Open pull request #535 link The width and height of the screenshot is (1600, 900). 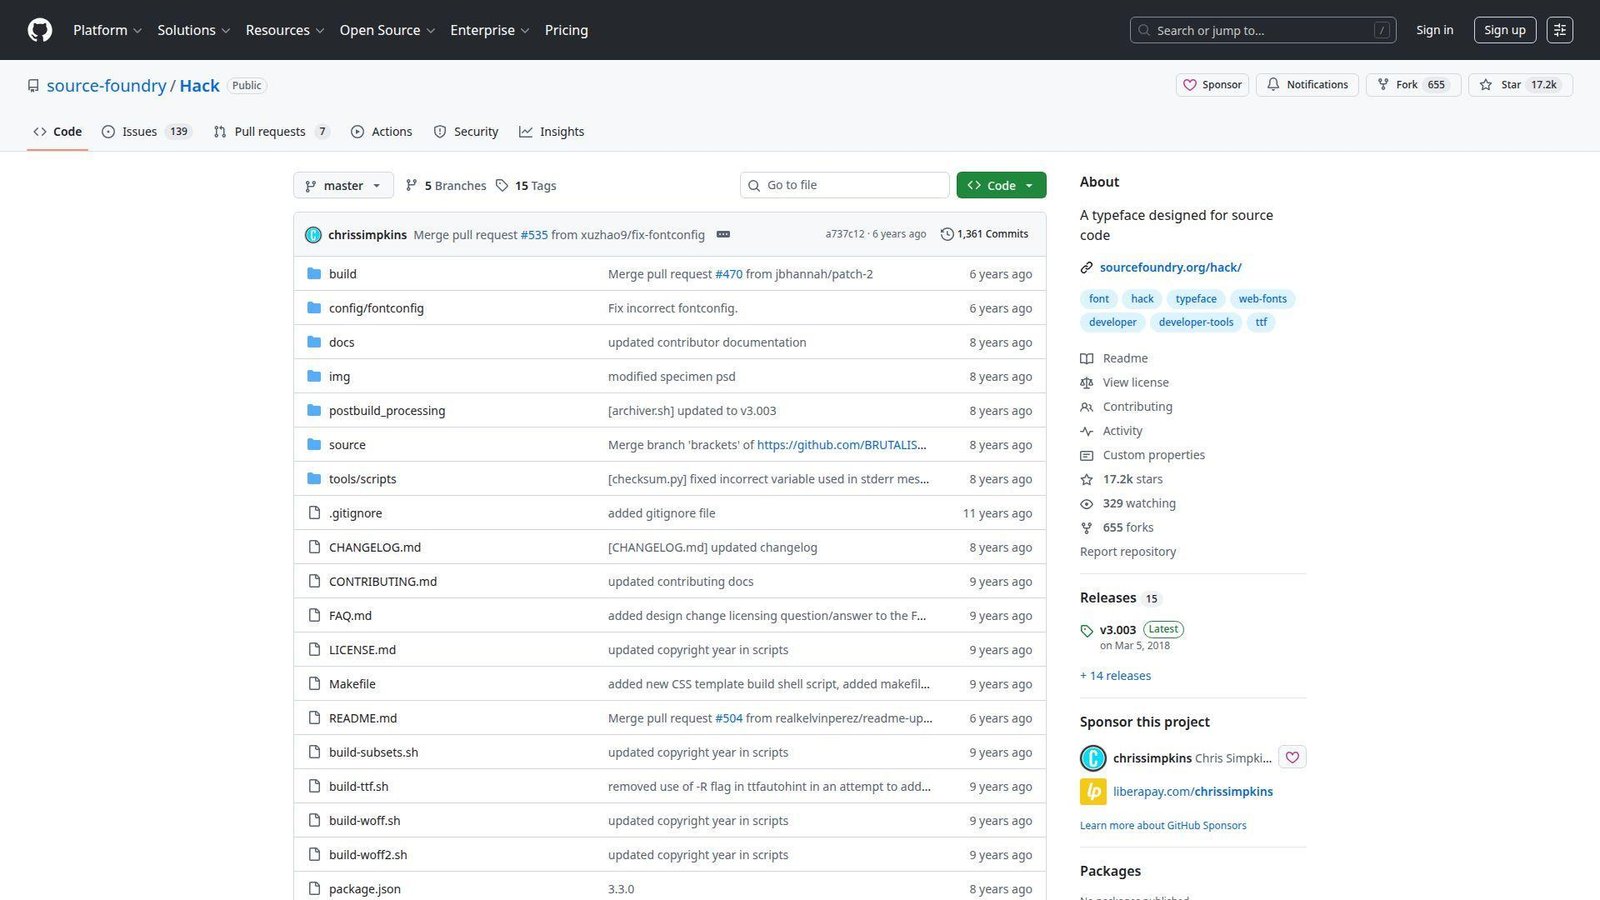[534, 234]
